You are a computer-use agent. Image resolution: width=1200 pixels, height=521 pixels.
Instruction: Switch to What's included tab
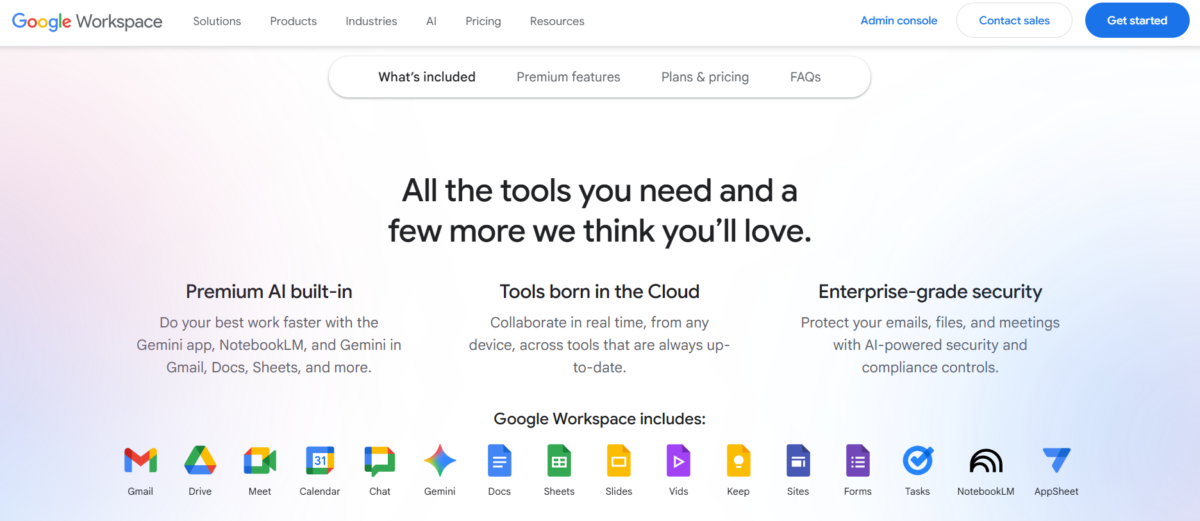click(427, 77)
